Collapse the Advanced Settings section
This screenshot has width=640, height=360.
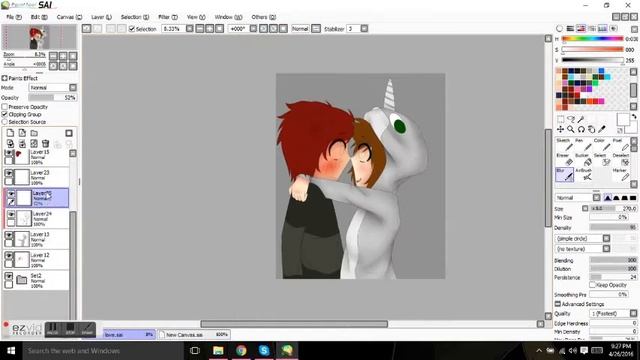[558, 304]
